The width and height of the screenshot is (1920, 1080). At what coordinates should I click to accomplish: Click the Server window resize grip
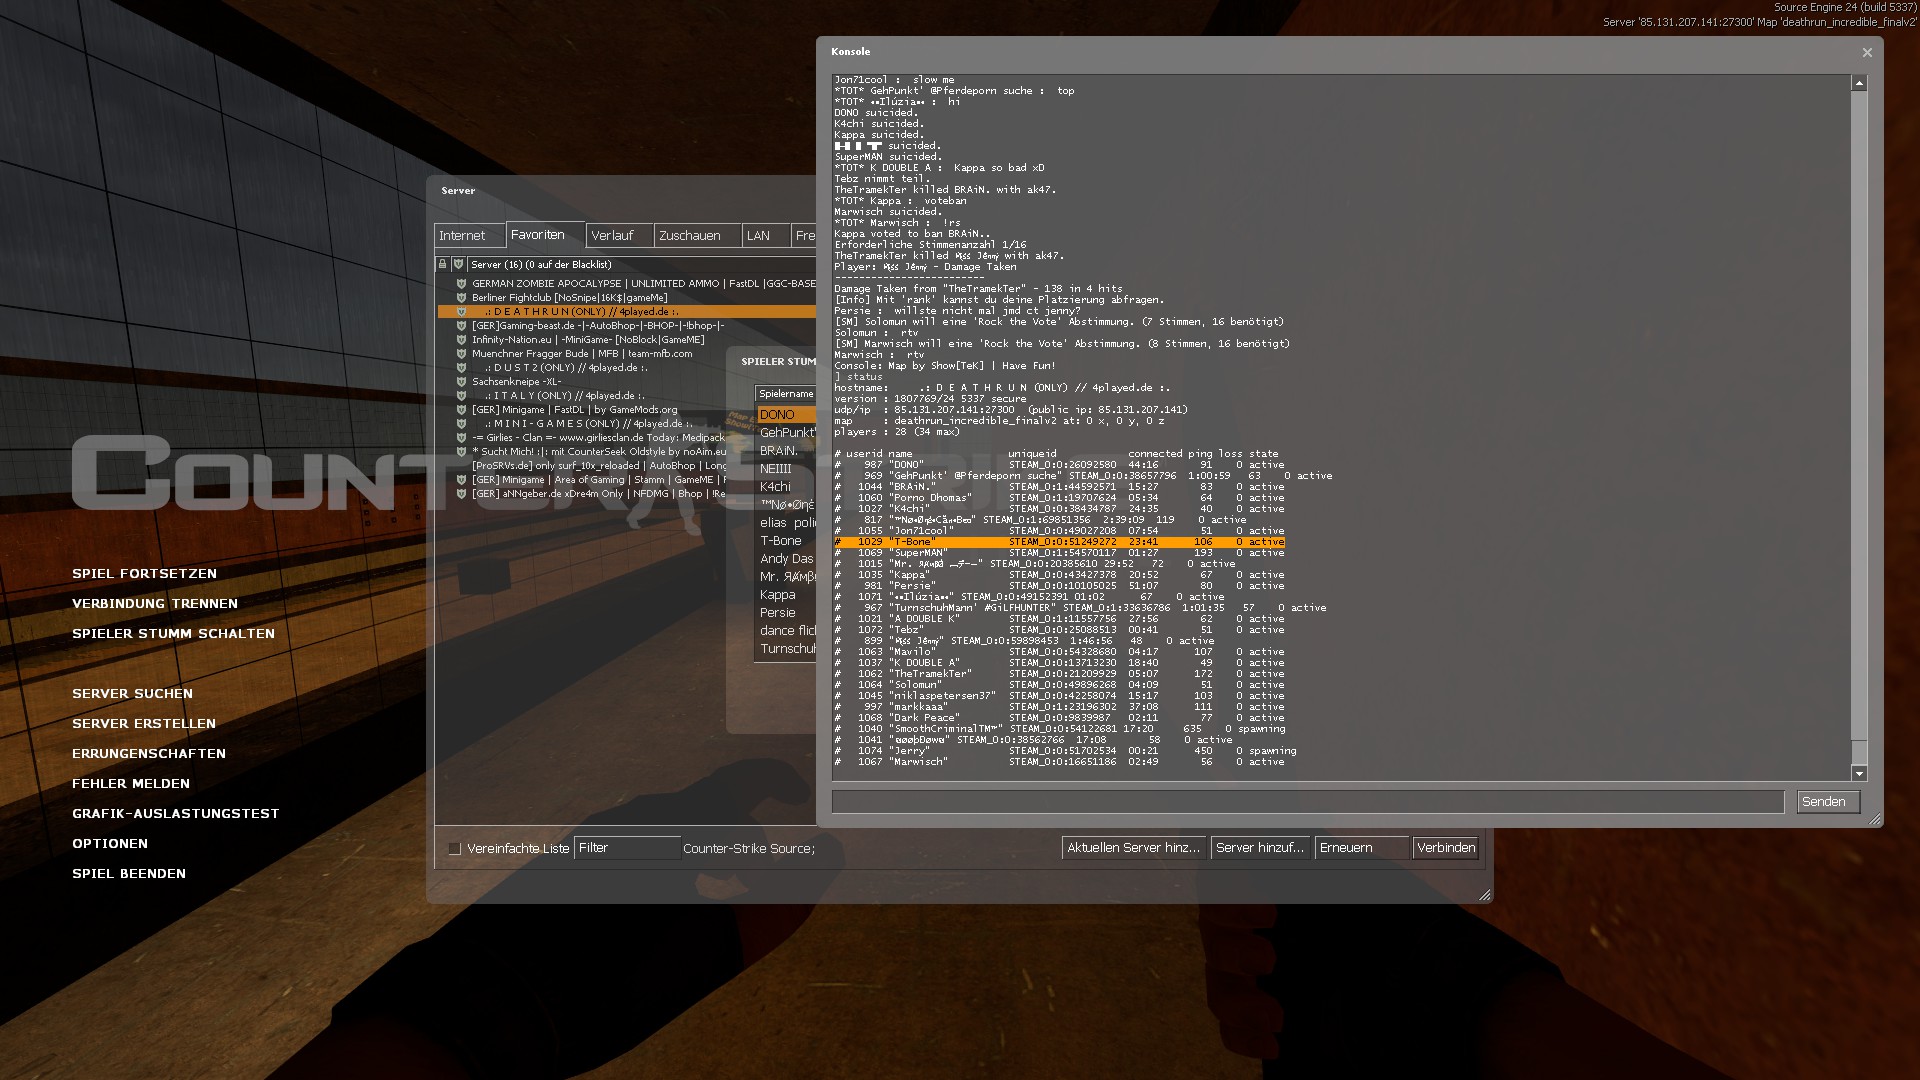pos(1485,895)
